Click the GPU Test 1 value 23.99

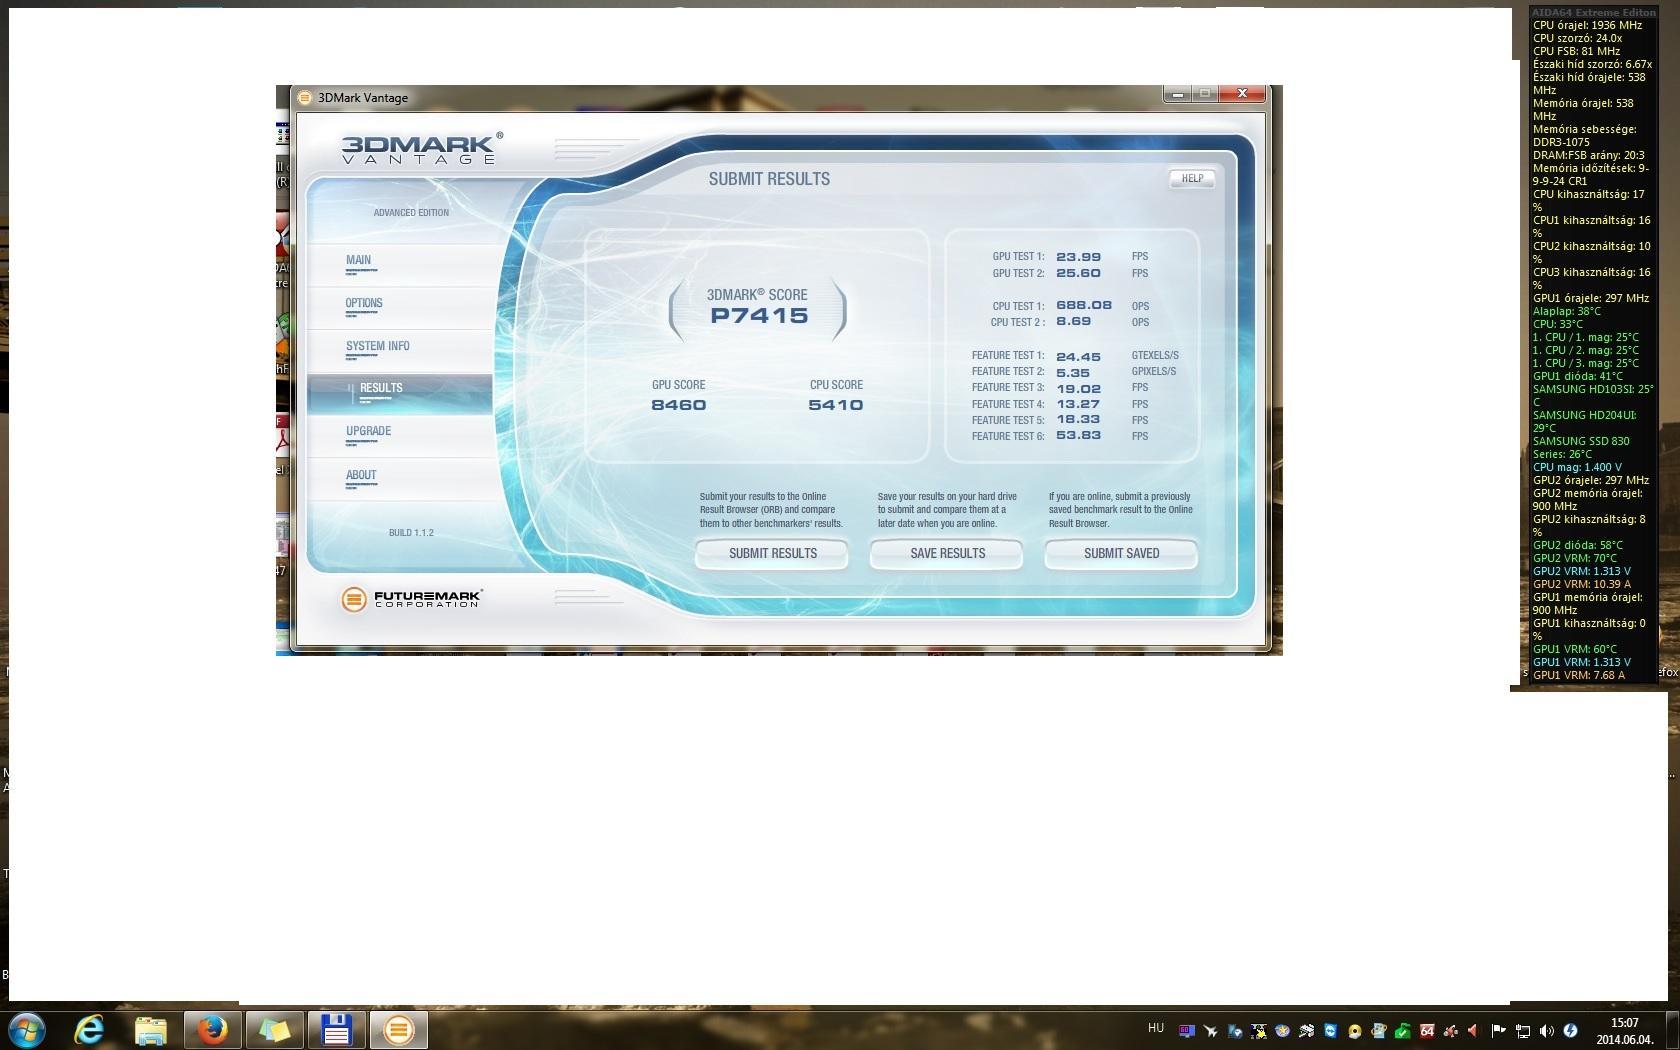(1078, 257)
